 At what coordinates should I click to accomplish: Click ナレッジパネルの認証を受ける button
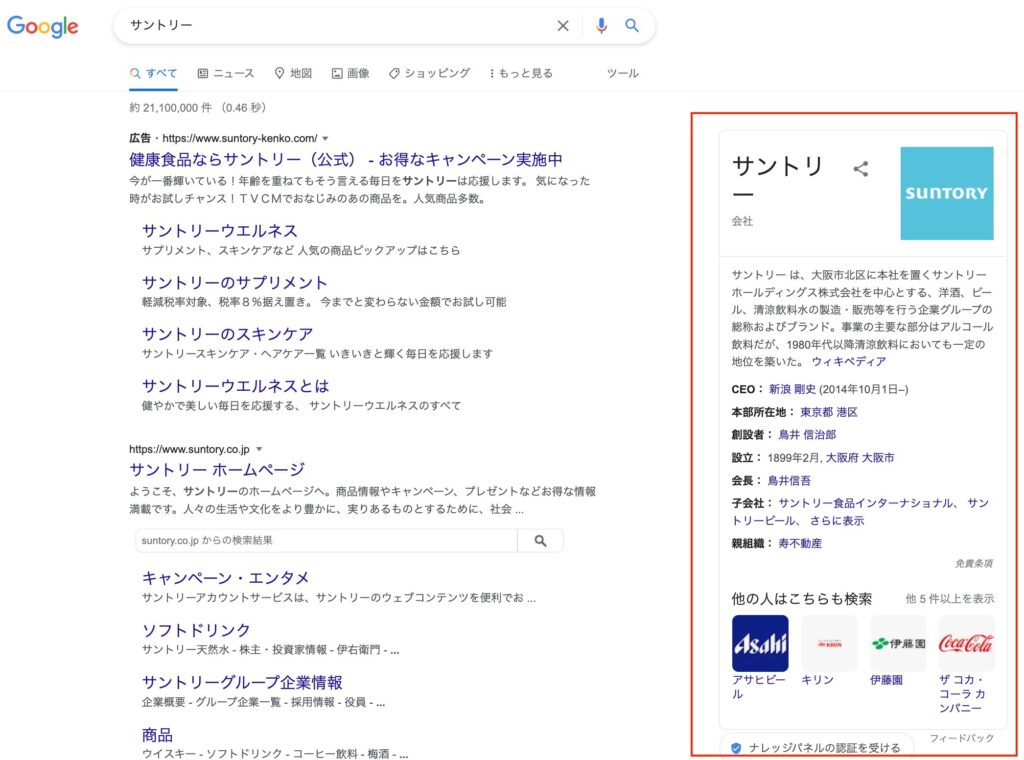pos(816,748)
